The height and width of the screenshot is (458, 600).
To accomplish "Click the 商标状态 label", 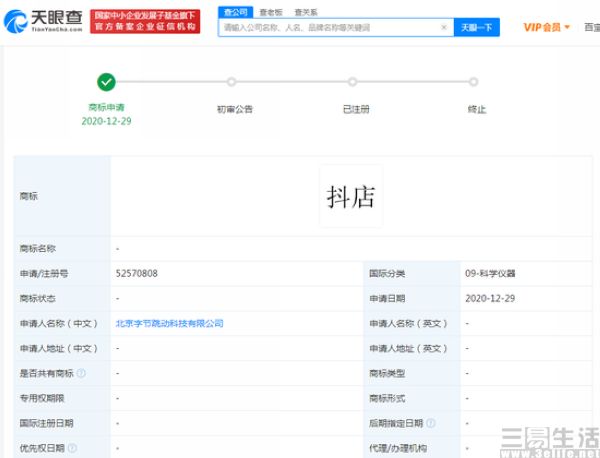I will (x=38, y=298).
